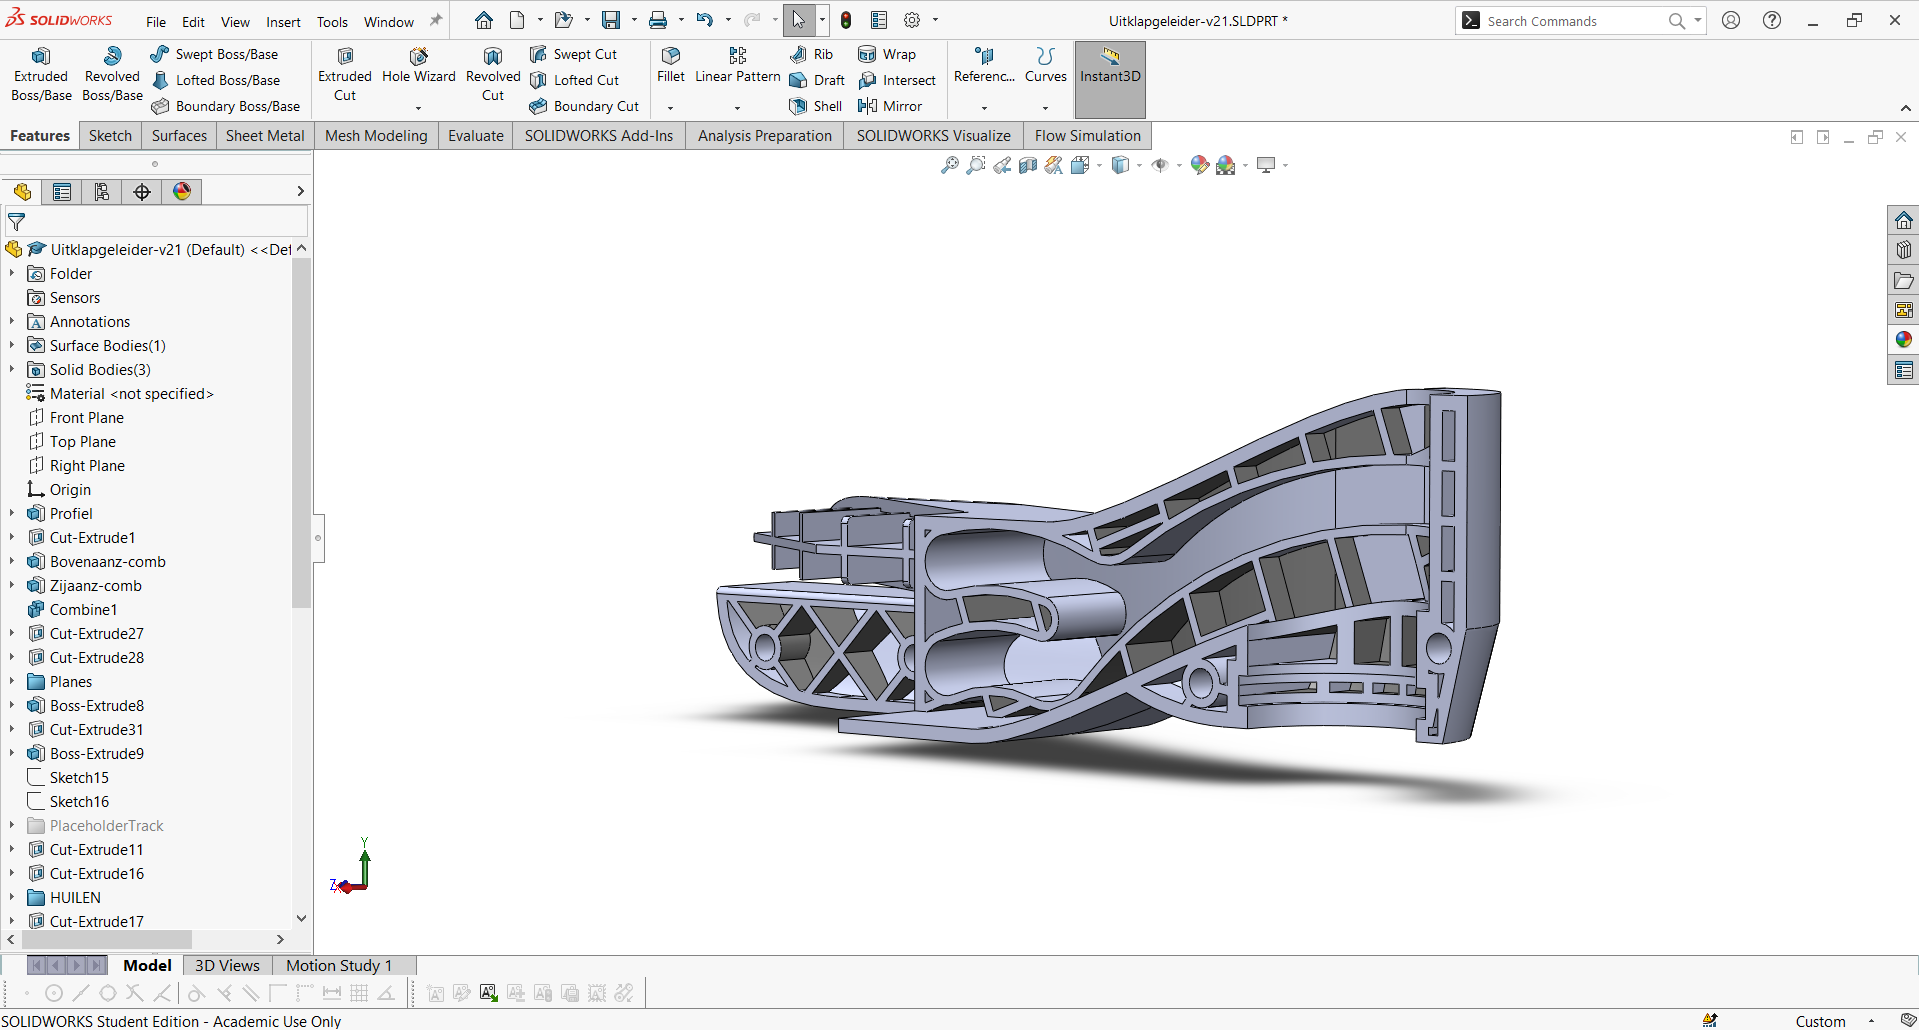The height and width of the screenshot is (1030, 1919).
Task: Open the Edit Appearance color tool
Action: tap(1200, 166)
